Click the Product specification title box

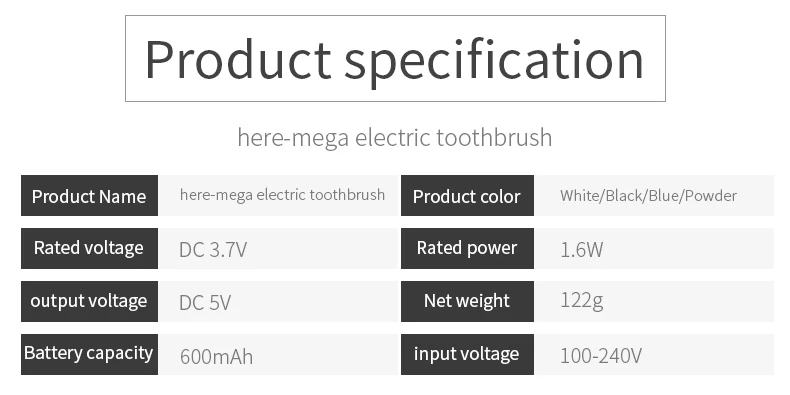coord(395,58)
